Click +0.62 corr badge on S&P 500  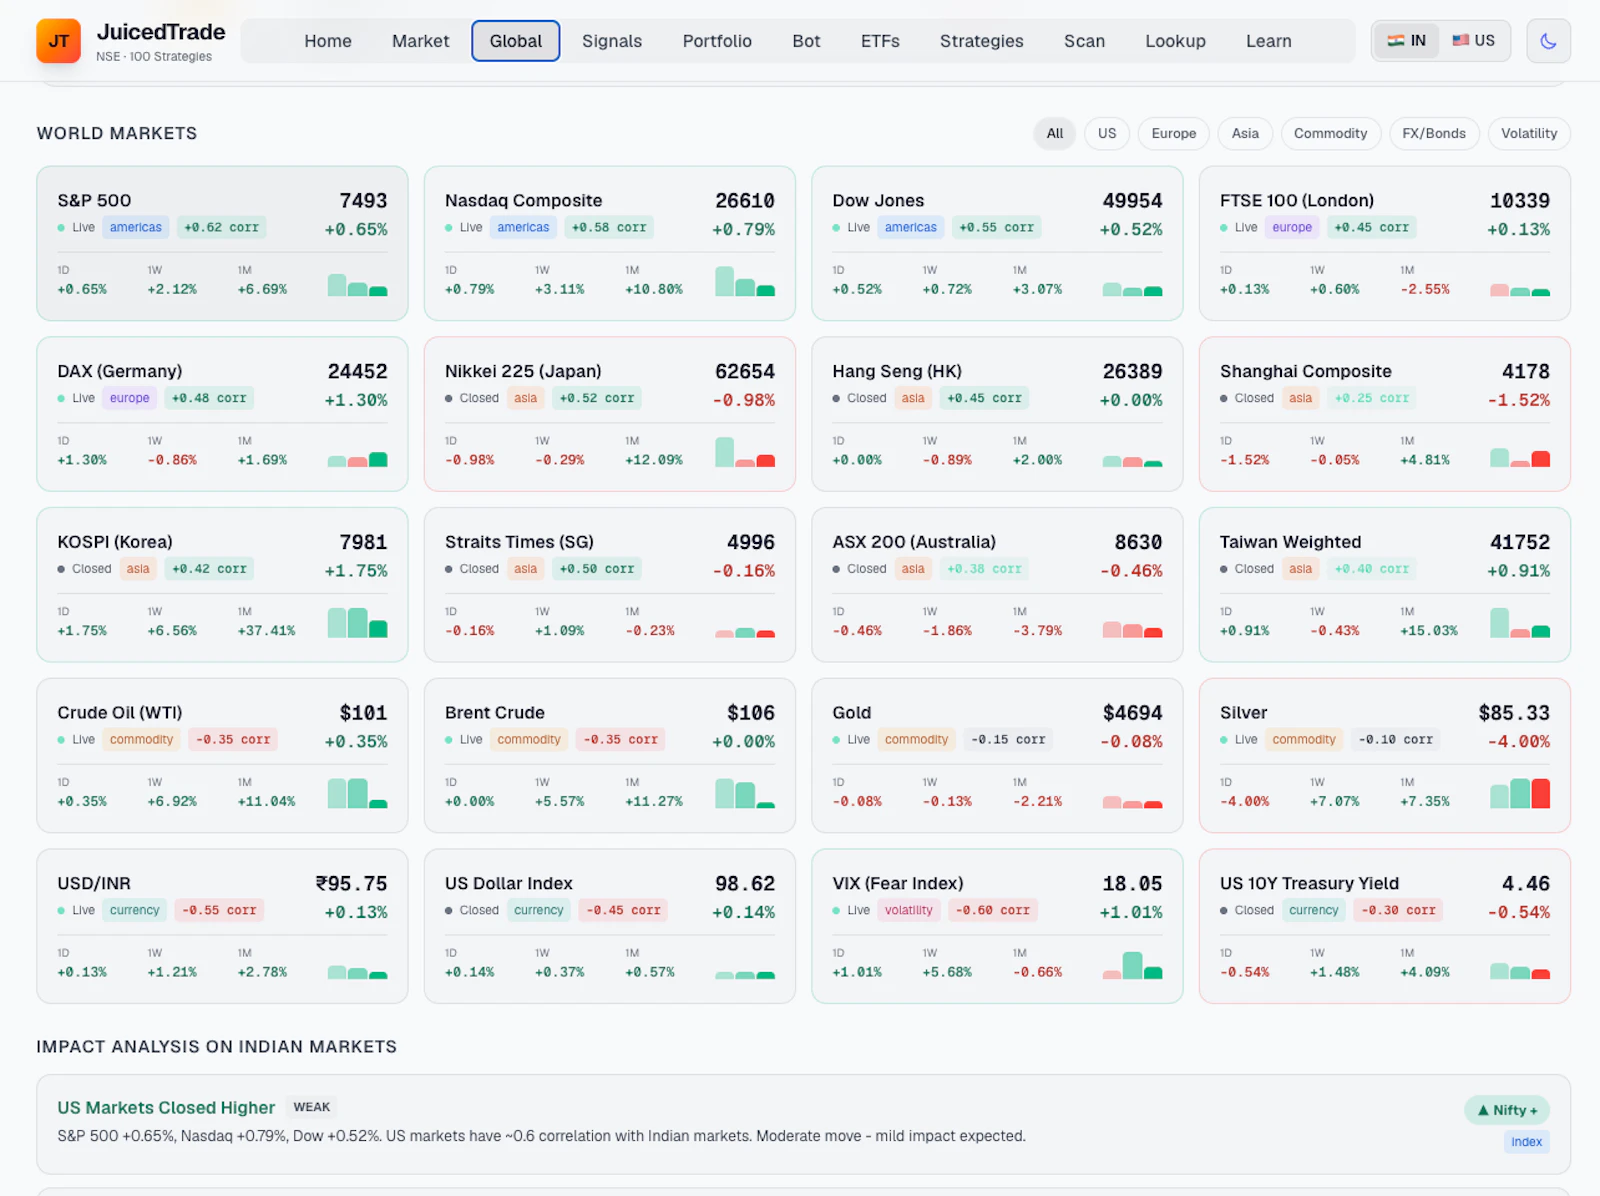point(221,227)
